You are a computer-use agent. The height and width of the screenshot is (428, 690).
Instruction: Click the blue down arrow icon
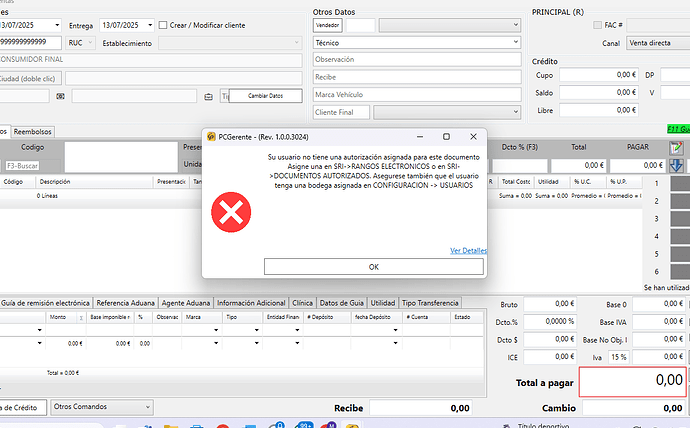click(676, 166)
